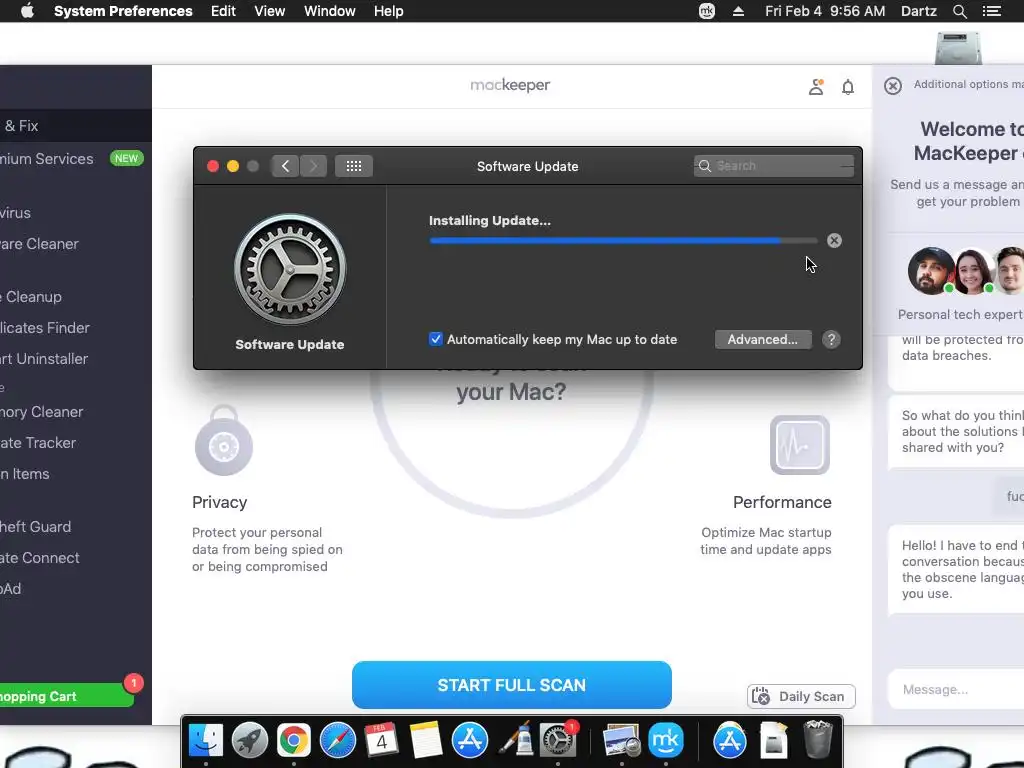Screen dimensions: 1024x768
Task: Open the Shopping Cart button
Action: click(65, 696)
